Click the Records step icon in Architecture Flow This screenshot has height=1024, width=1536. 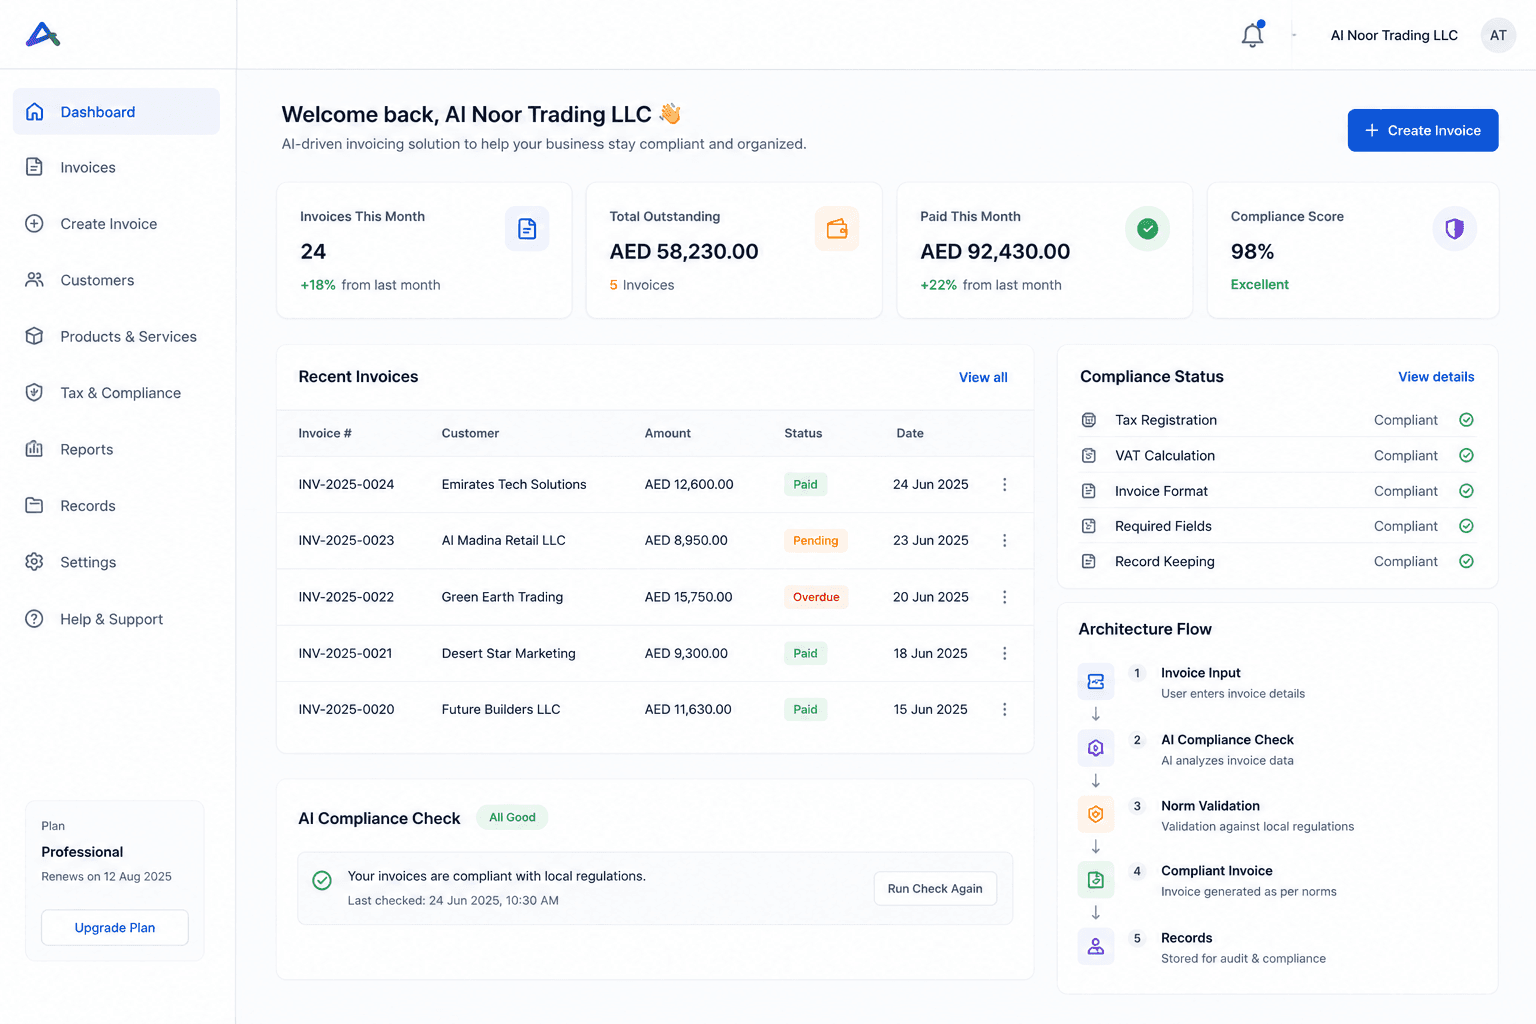pos(1096,946)
